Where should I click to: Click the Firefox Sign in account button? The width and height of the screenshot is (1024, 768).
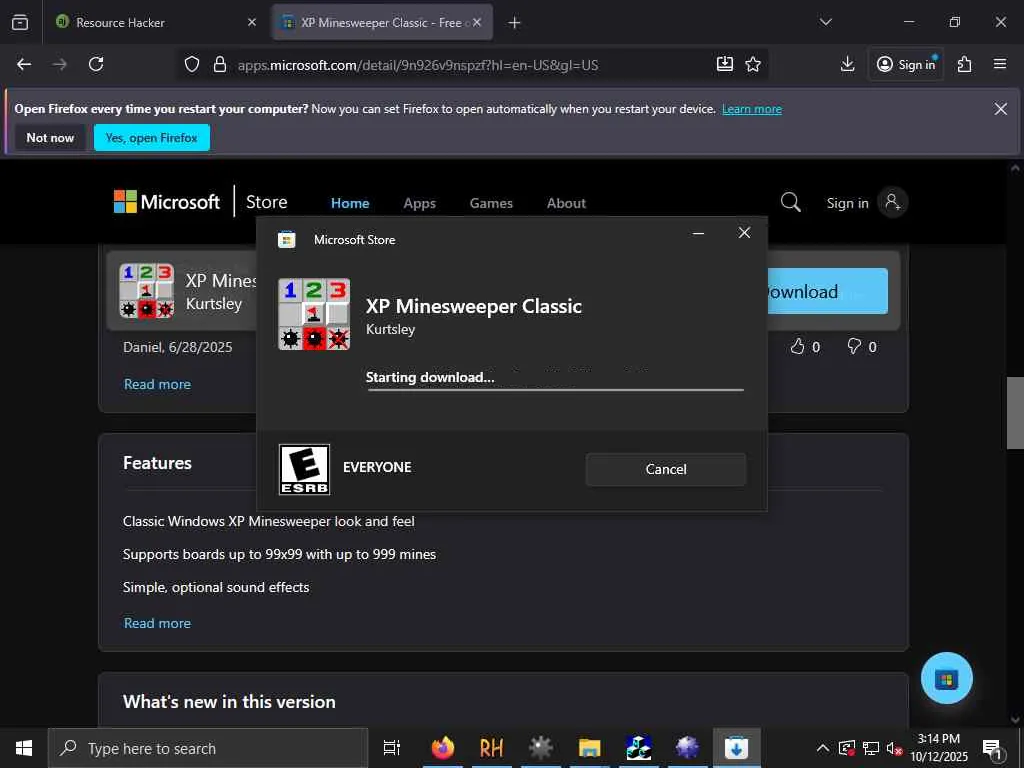tap(906, 64)
